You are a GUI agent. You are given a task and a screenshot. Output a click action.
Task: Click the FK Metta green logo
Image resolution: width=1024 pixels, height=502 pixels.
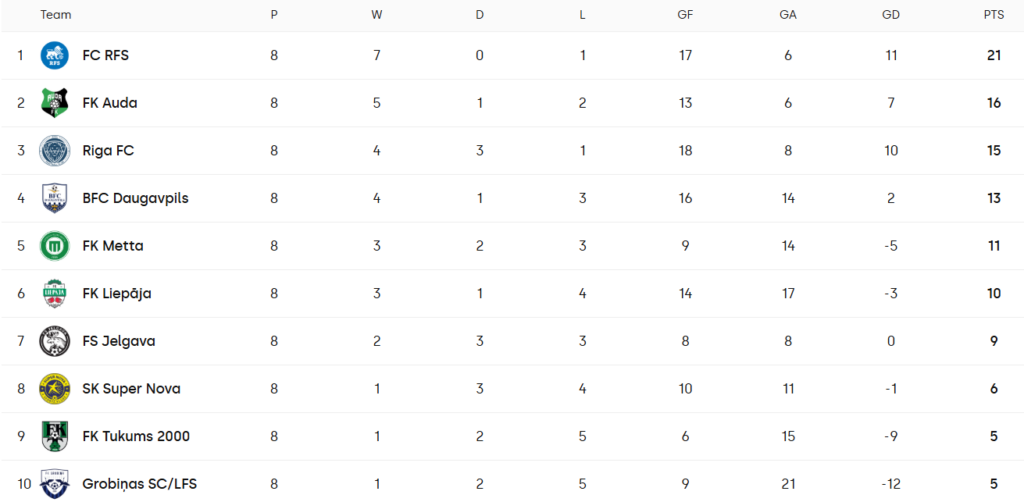(x=54, y=246)
